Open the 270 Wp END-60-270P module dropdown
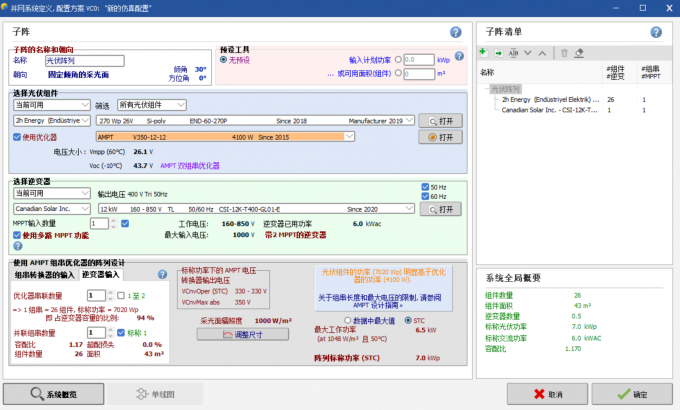The width and height of the screenshot is (680, 410). coord(255,121)
